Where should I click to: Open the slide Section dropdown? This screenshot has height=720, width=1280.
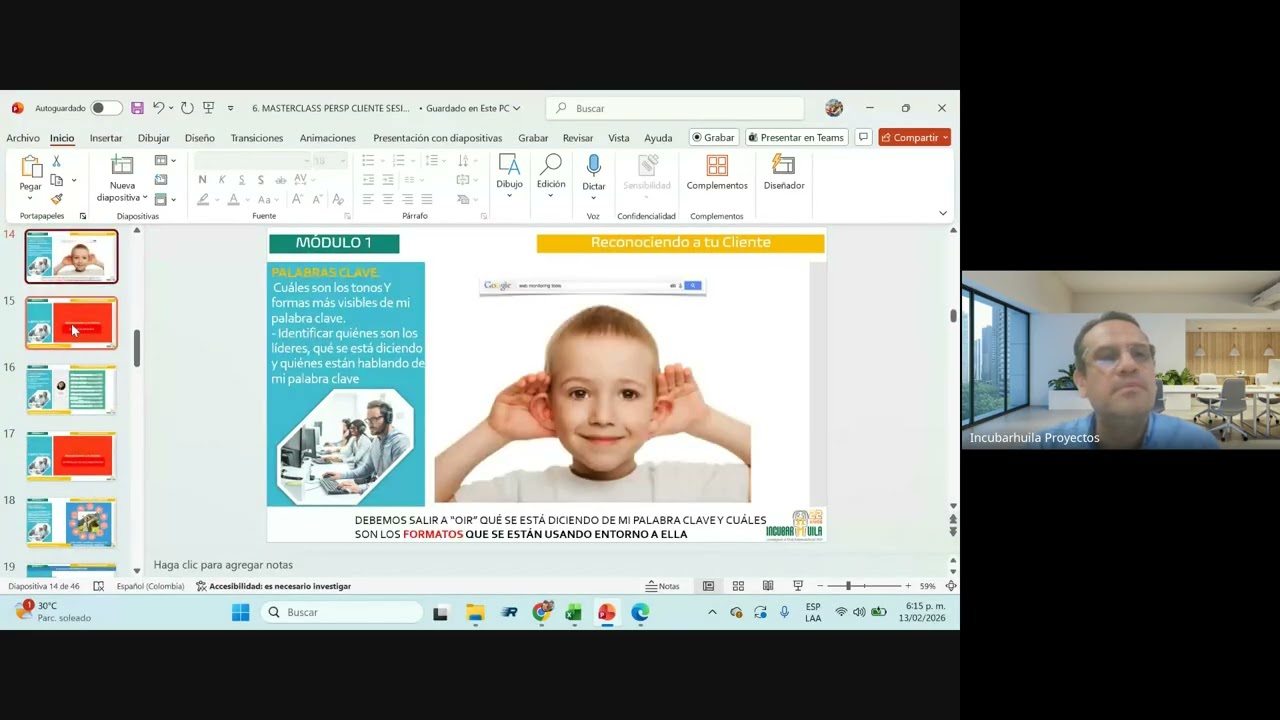164,199
